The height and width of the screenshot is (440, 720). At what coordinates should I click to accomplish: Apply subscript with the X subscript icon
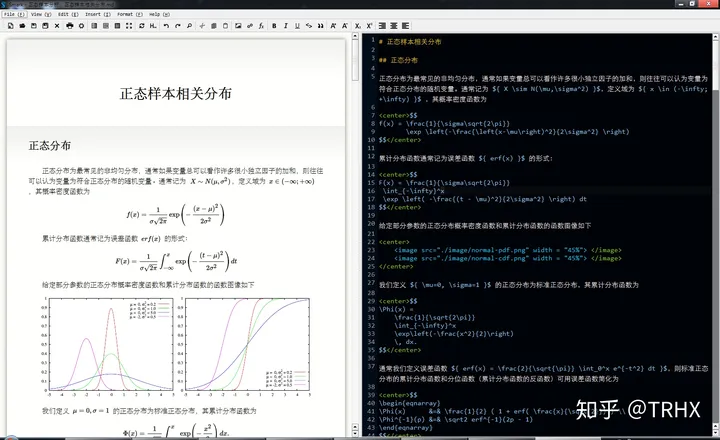coord(358,26)
